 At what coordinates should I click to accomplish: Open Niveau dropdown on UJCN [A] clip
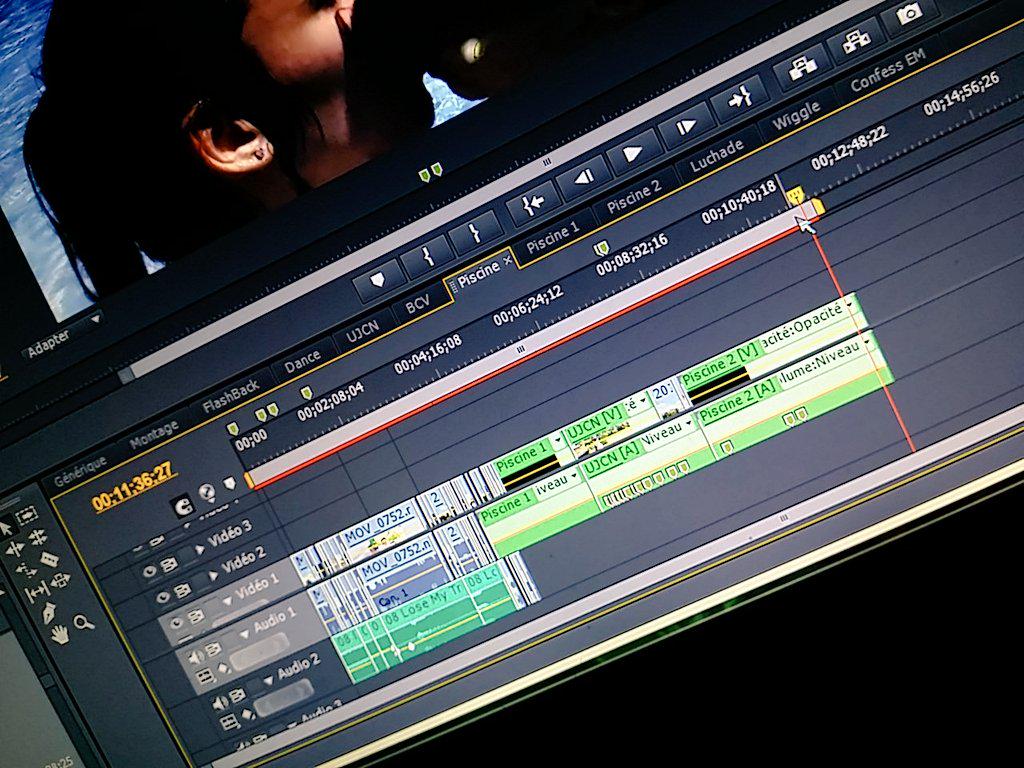[x=689, y=423]
